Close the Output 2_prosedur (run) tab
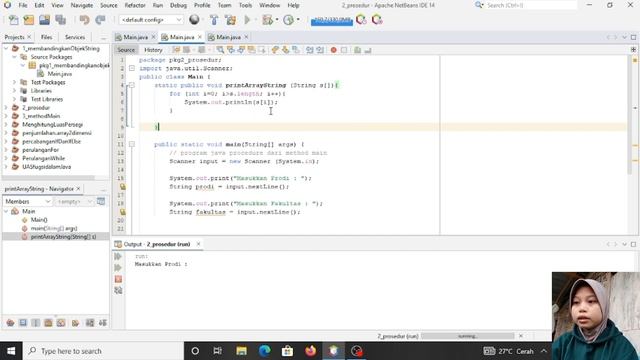The height and width of the screenshot is (360, 640). pos(198,244)
